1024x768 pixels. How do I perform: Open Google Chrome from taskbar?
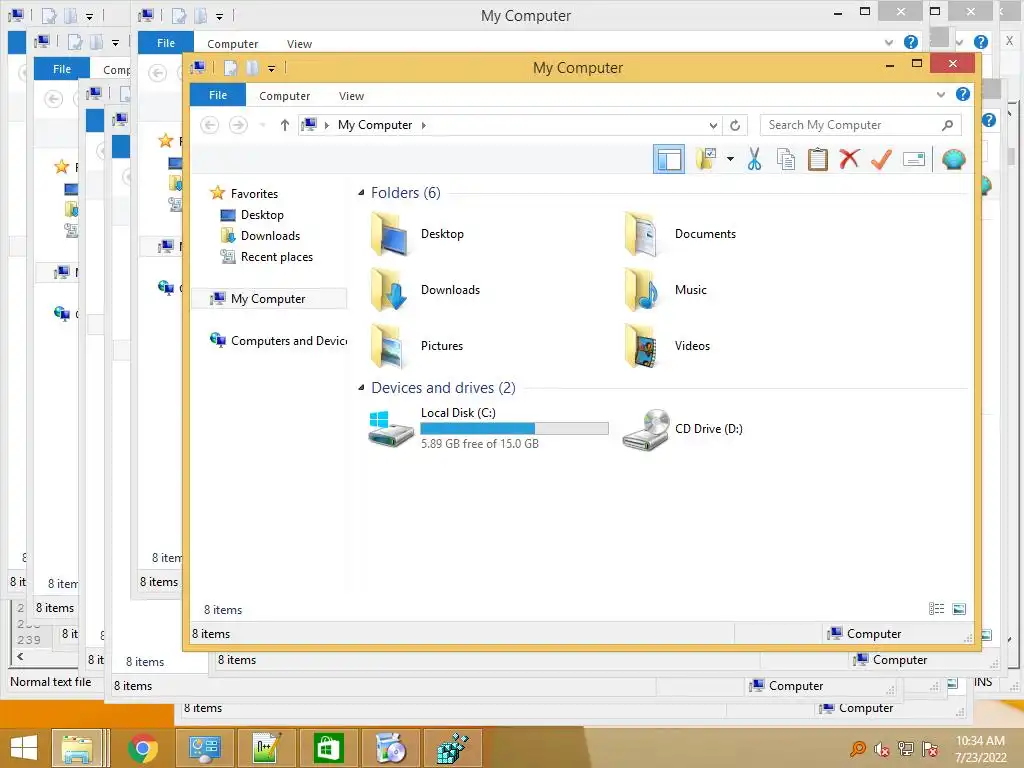(x=142, y=748)
